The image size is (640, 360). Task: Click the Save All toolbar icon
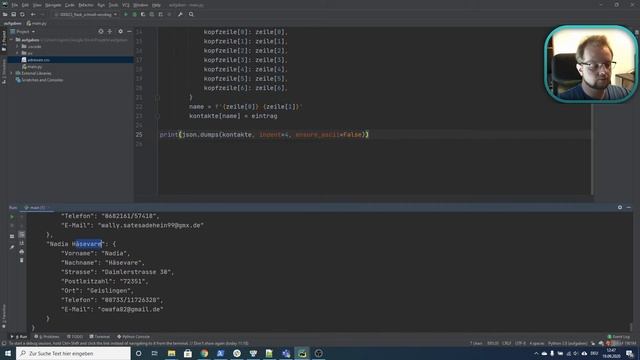click(13, 14)
